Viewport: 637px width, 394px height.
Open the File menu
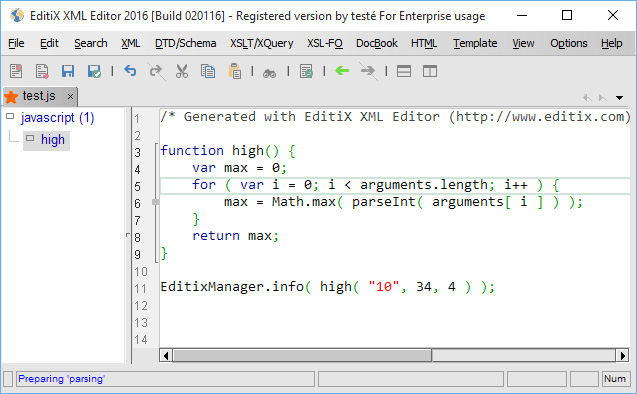pos(16,43)
